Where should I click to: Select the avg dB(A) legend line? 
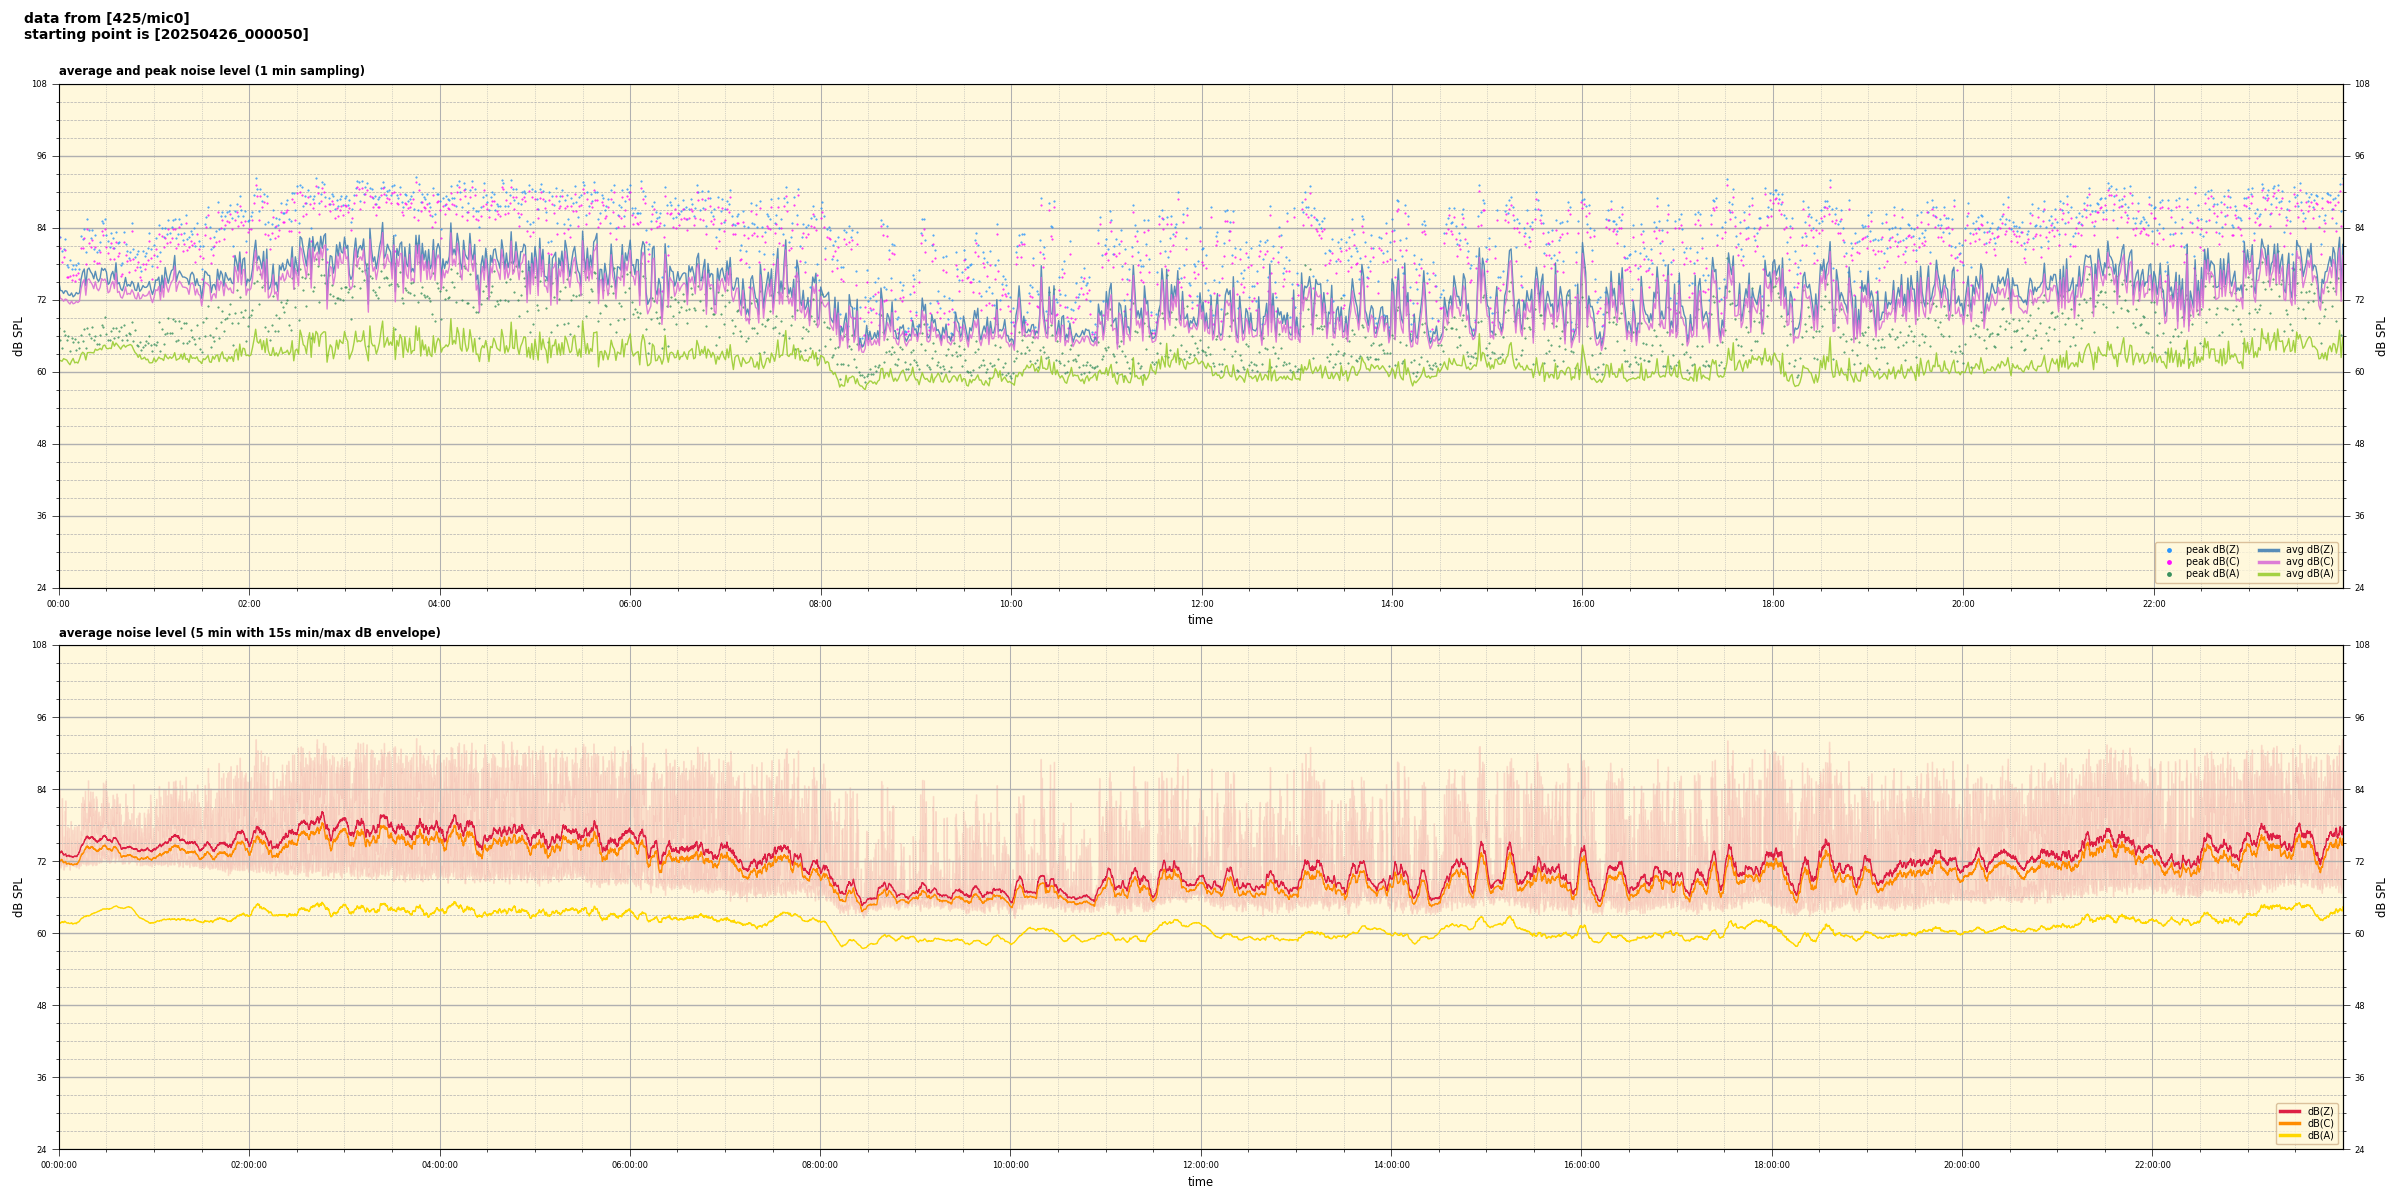point(2269,574)
